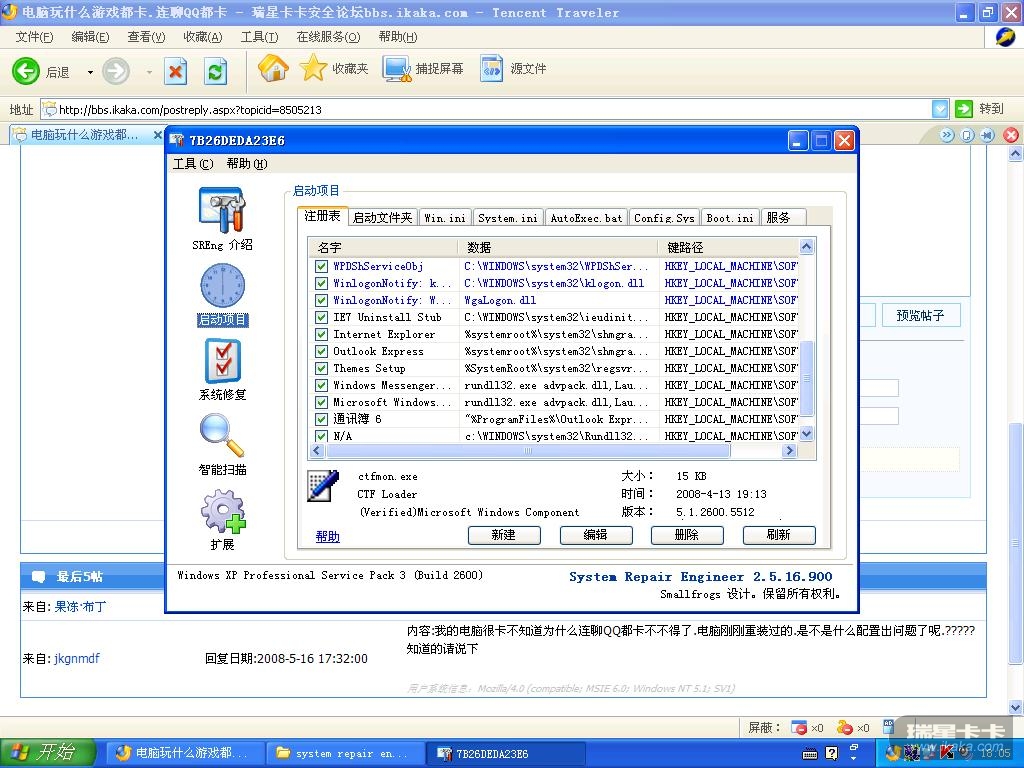Open the back button history dropdown
This screenshot has width=1024, height=768.
click(x=90, y=72)
